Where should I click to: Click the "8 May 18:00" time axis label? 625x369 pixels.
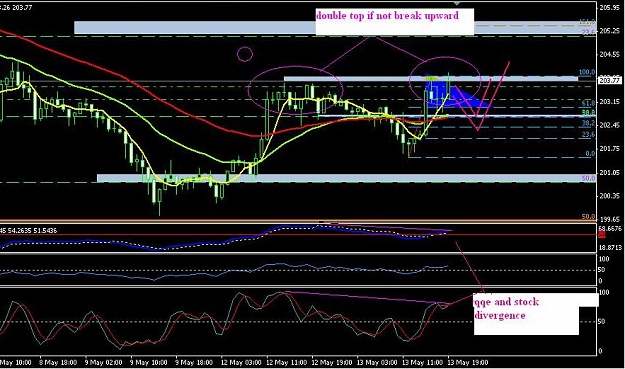(58, 363)
